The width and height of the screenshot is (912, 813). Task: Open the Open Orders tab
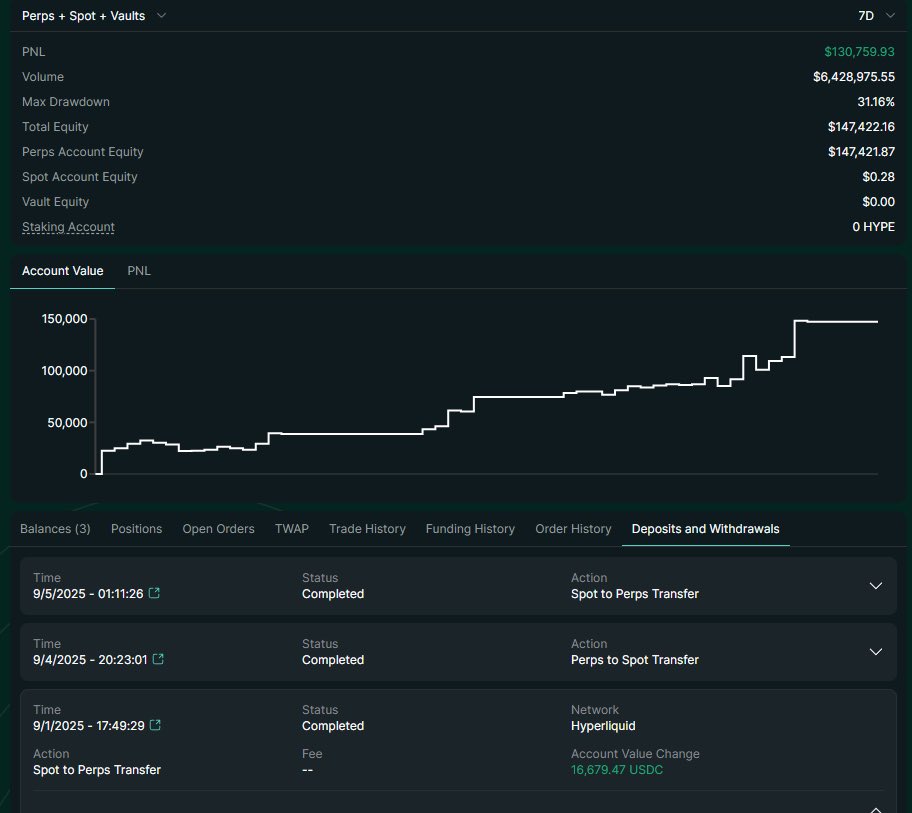tap(219, 529)
